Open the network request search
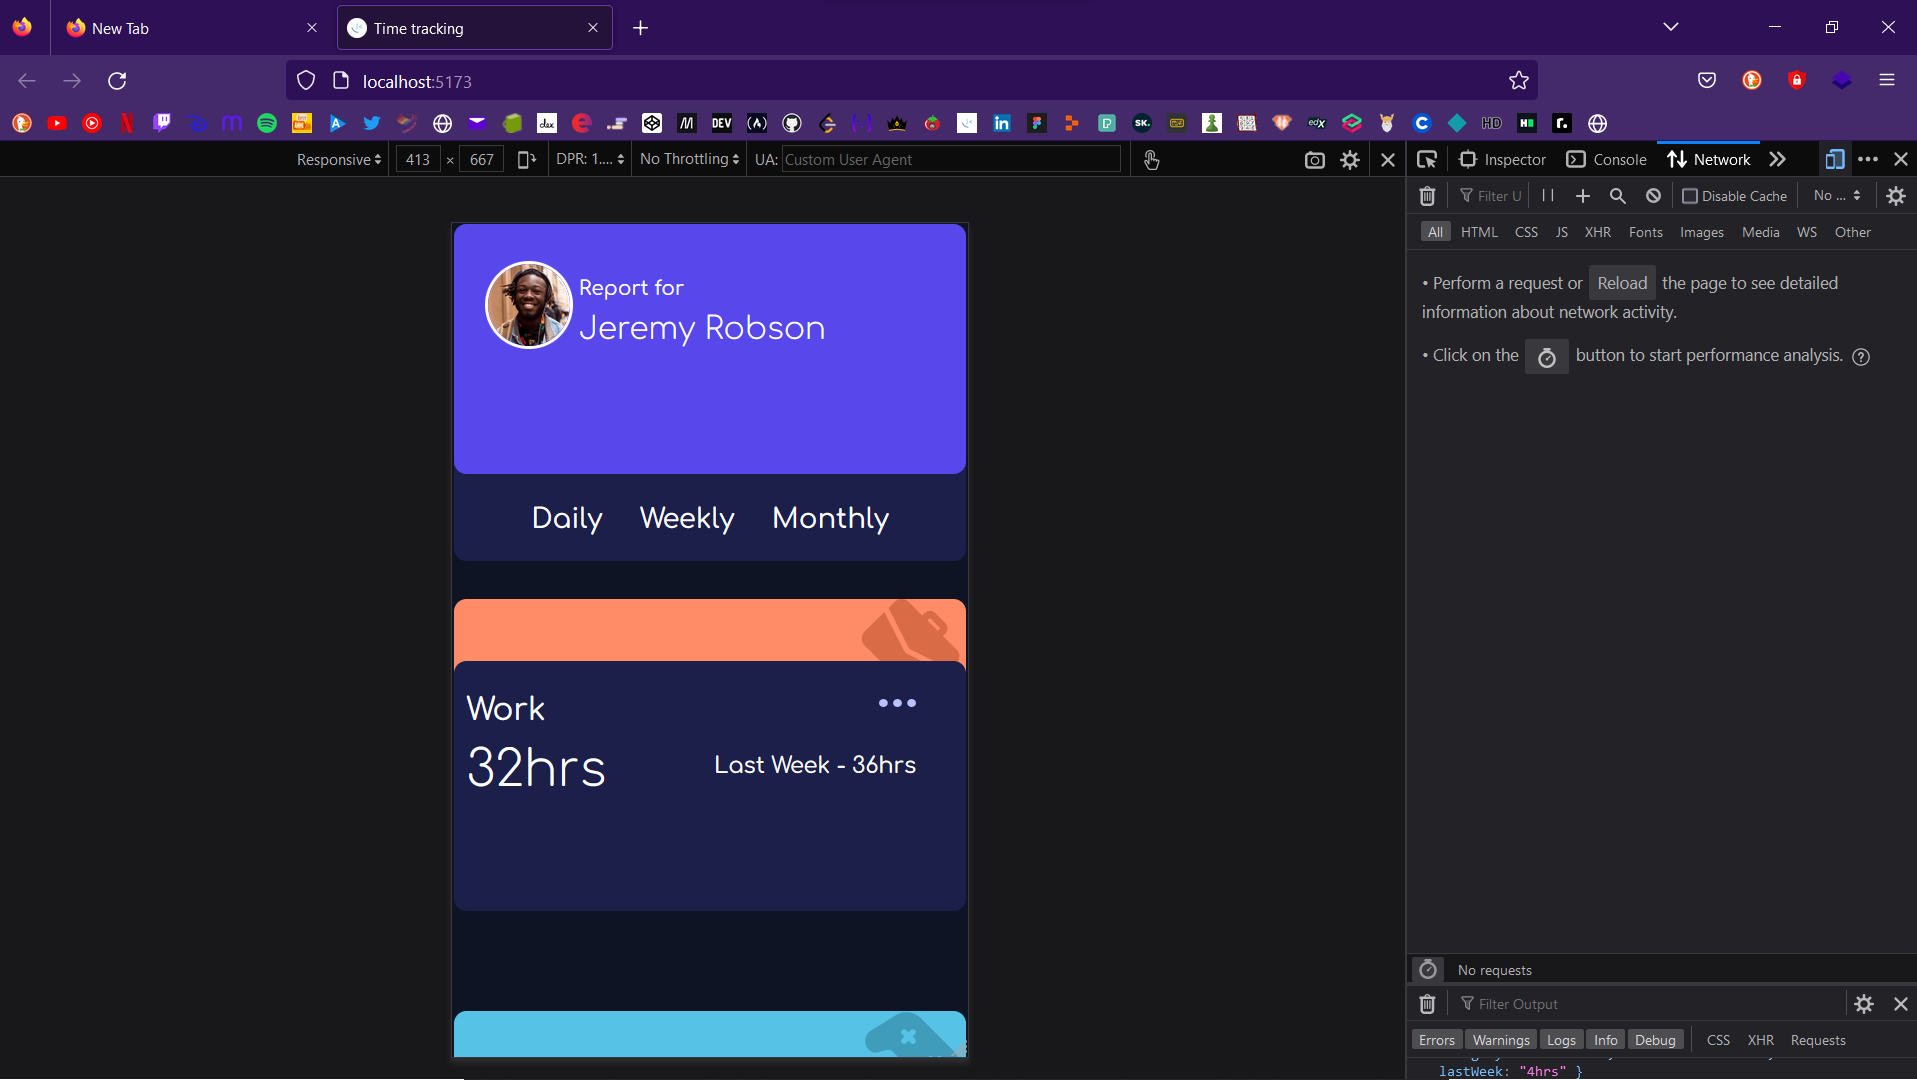1917x1080 pixels. (1618, 196)
